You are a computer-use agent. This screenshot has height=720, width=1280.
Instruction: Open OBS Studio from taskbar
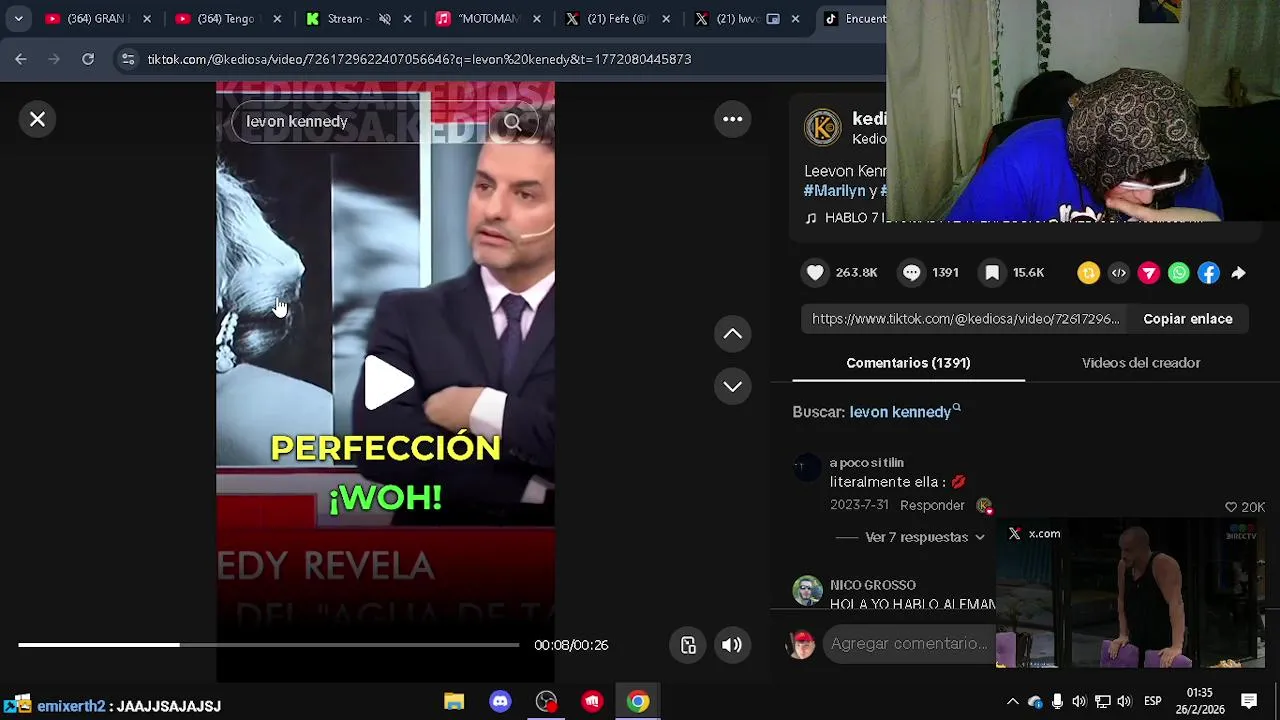pos(546,702)
